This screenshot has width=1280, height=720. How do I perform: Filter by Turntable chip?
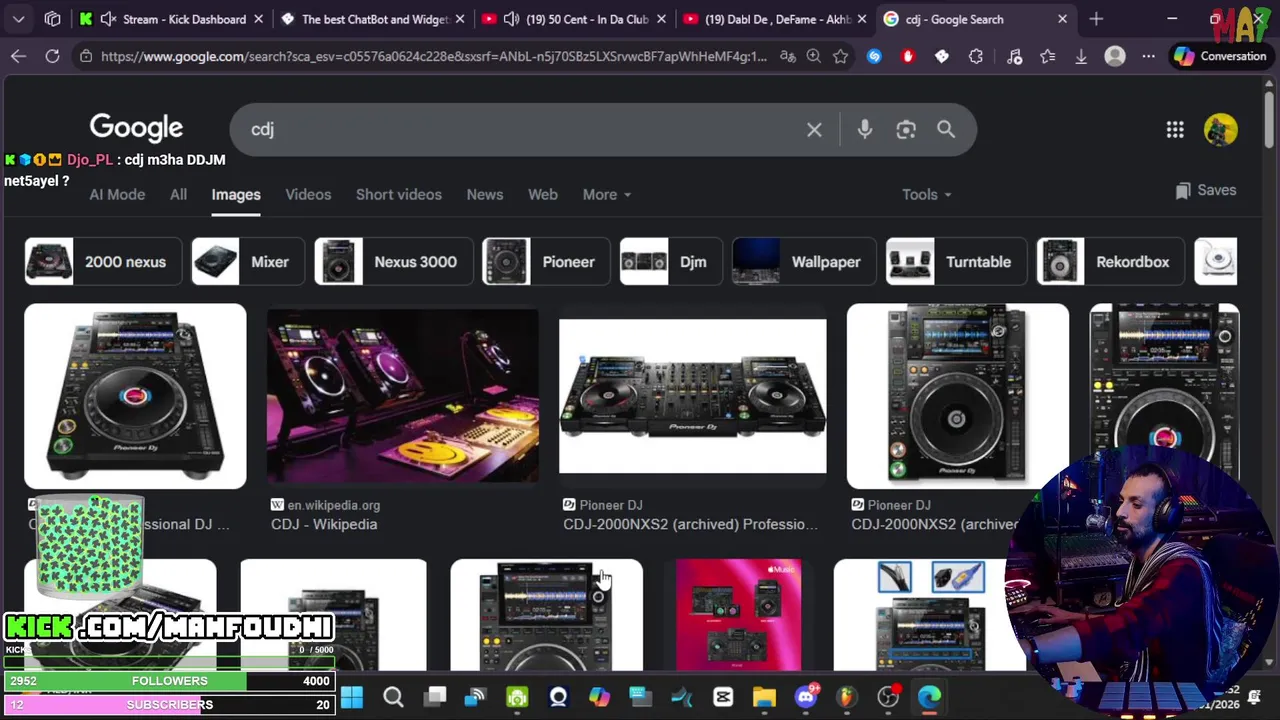pyautogui.click(x=956, y=262)
